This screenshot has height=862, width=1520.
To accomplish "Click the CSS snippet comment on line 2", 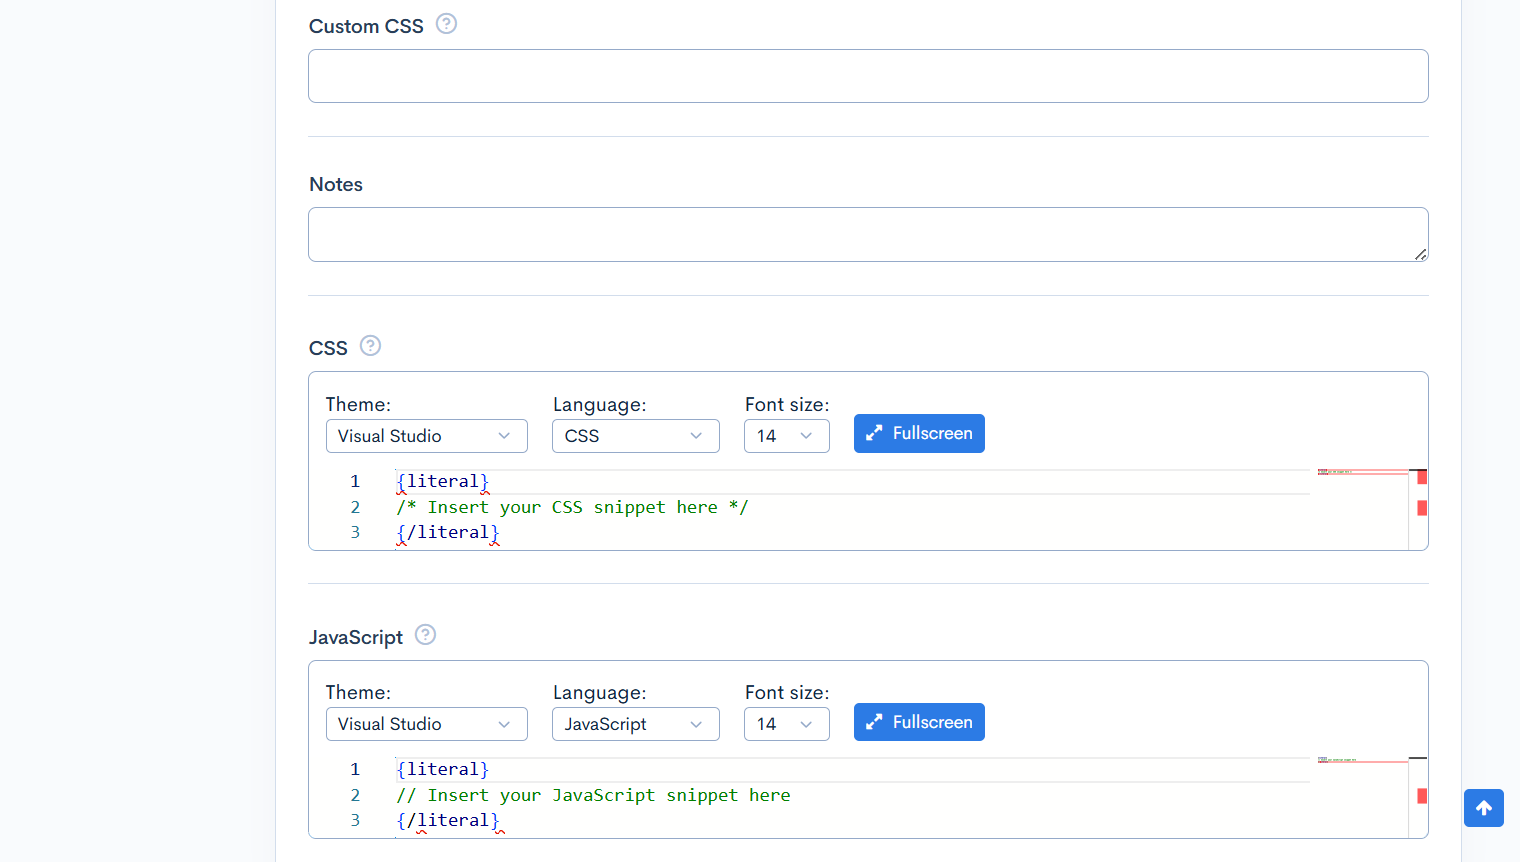I will click(x=572, y=508).
